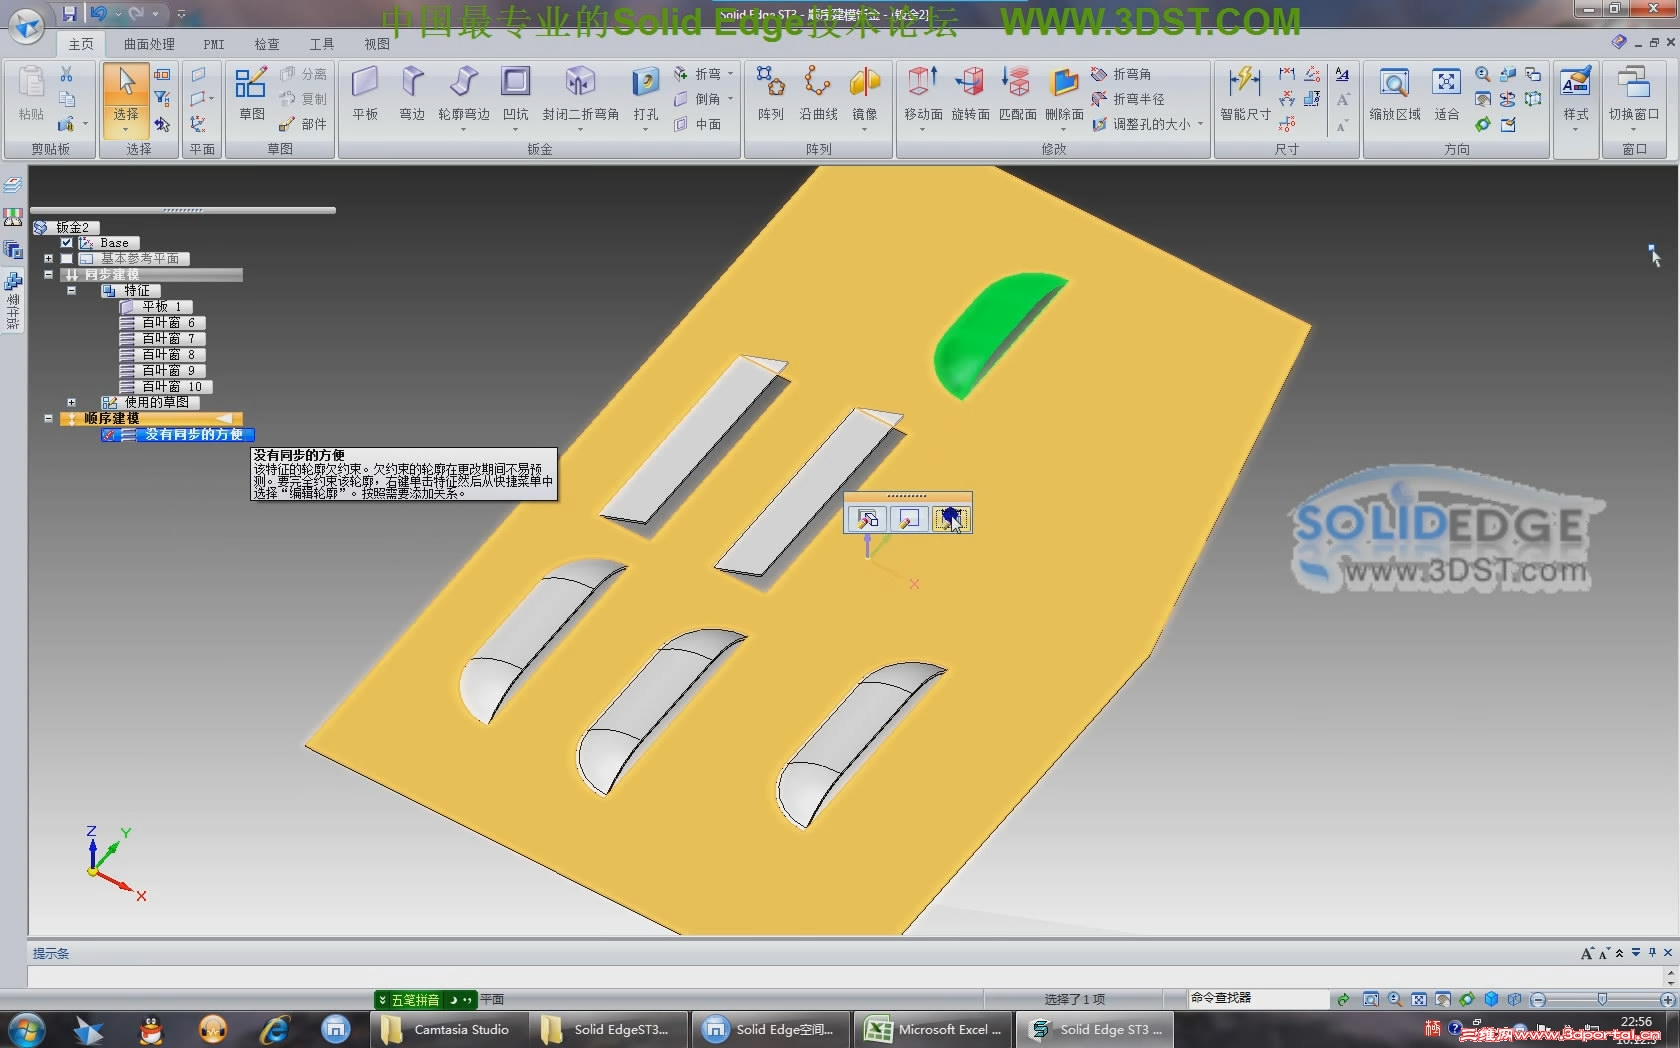Switch to Microsoft Excel on the taskbar
The height and width of the screenshot is (1048, 1680).
935,1029
